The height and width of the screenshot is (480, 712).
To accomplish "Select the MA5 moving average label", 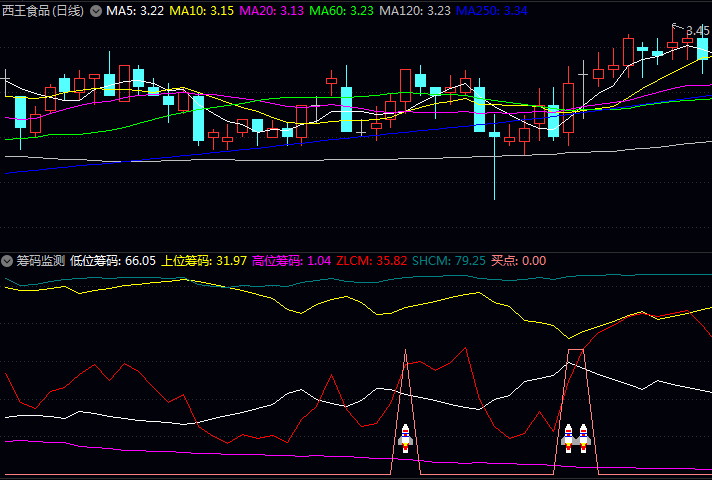I will point(135,11).
